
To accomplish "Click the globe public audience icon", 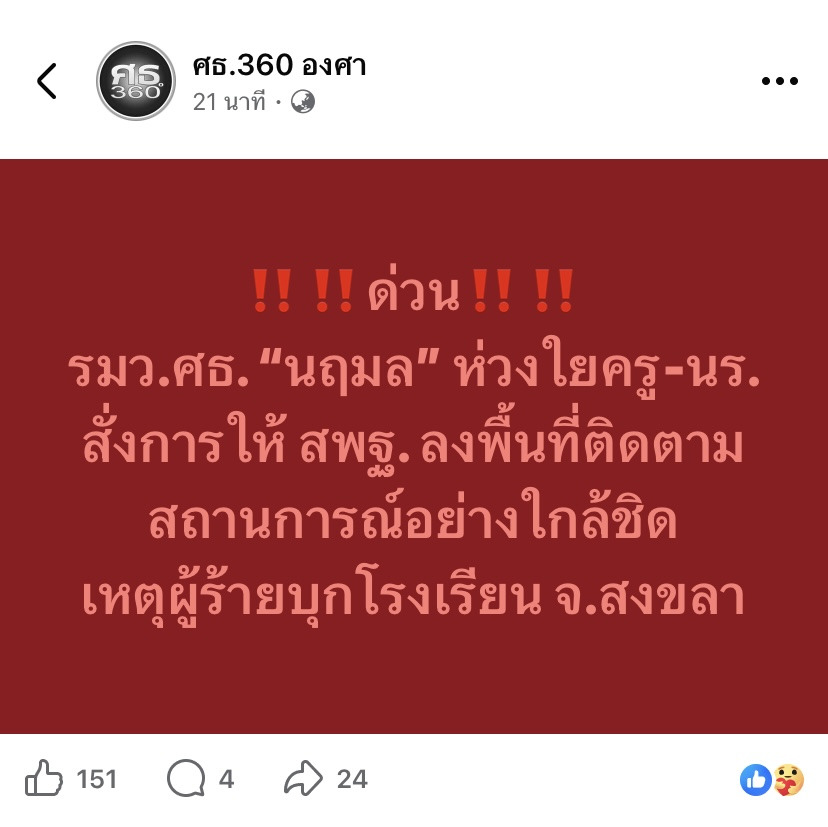I will pos(303,102).
